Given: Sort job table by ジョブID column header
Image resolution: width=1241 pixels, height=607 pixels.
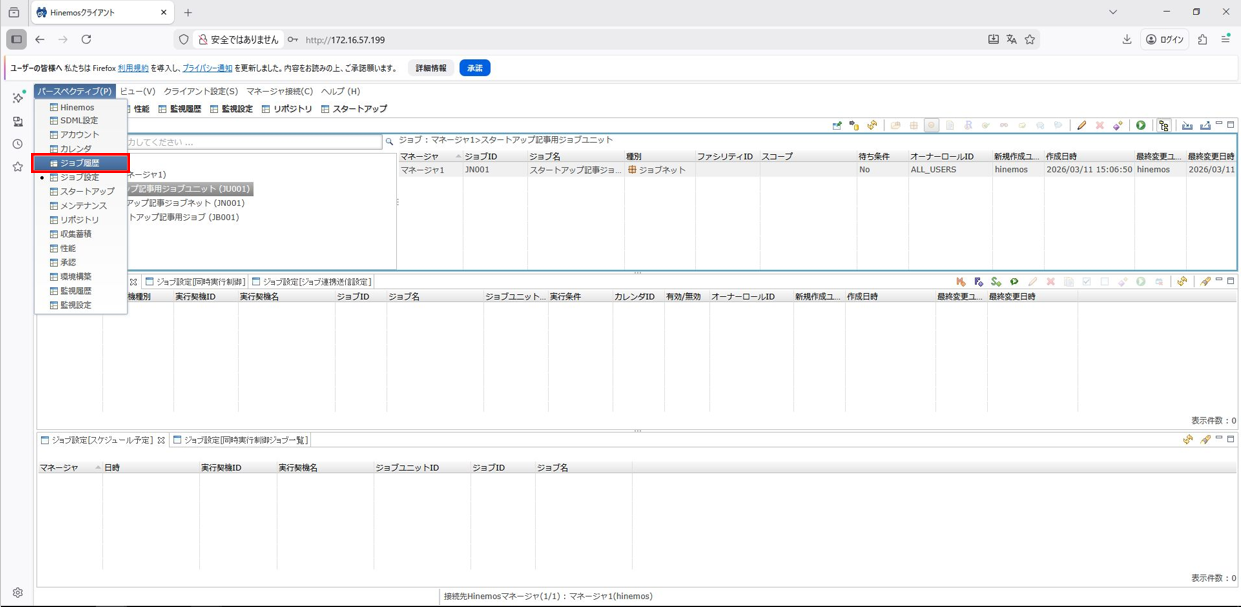Looking at the screenshot, I should tap(481, 157).
